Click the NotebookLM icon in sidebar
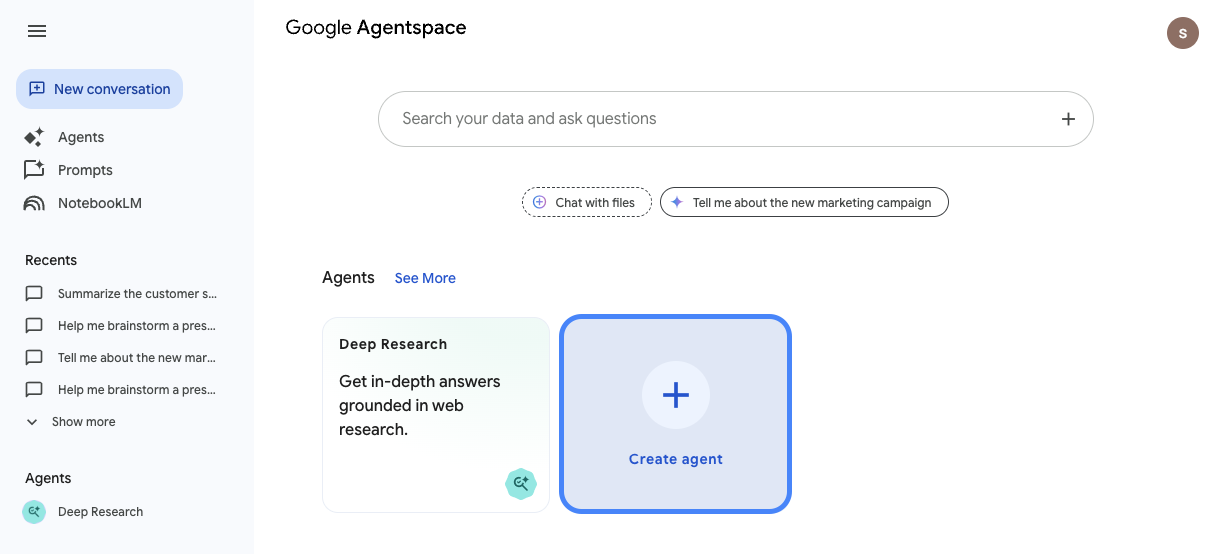 coord(34,203)
